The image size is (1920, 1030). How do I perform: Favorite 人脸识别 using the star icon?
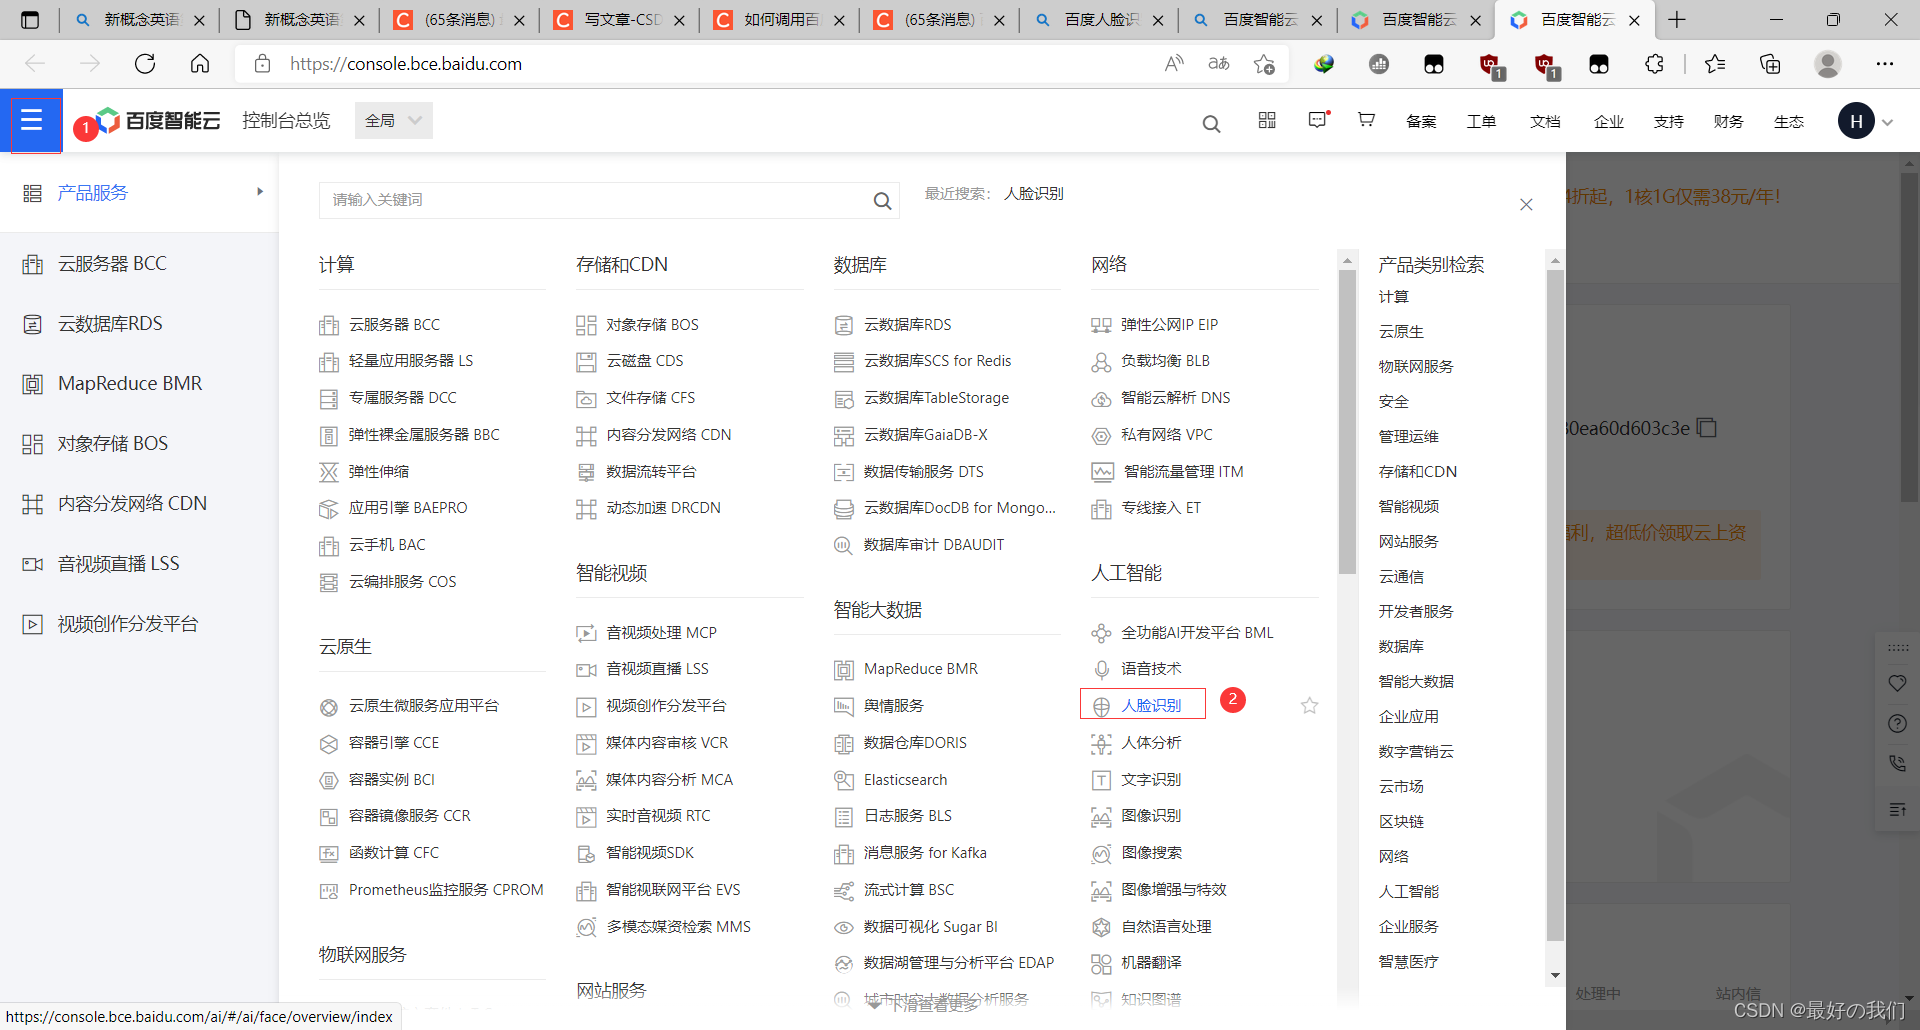click(1310, 706)
